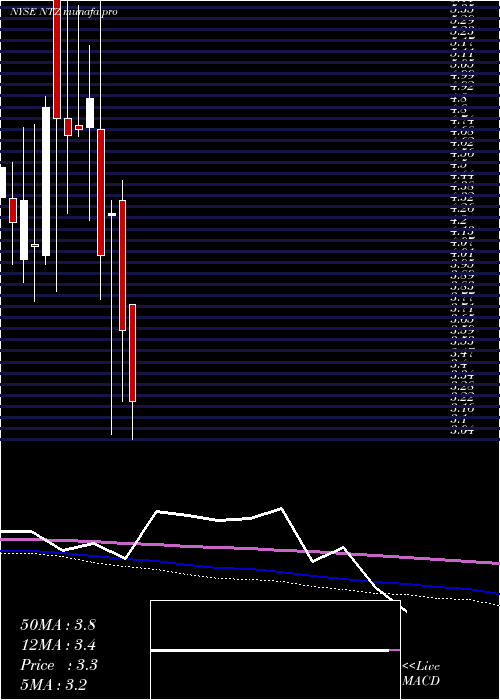Screen dimensions: 500x700
Task: Click the 3.04 price axis label
Action: click(x=462, y=430)
